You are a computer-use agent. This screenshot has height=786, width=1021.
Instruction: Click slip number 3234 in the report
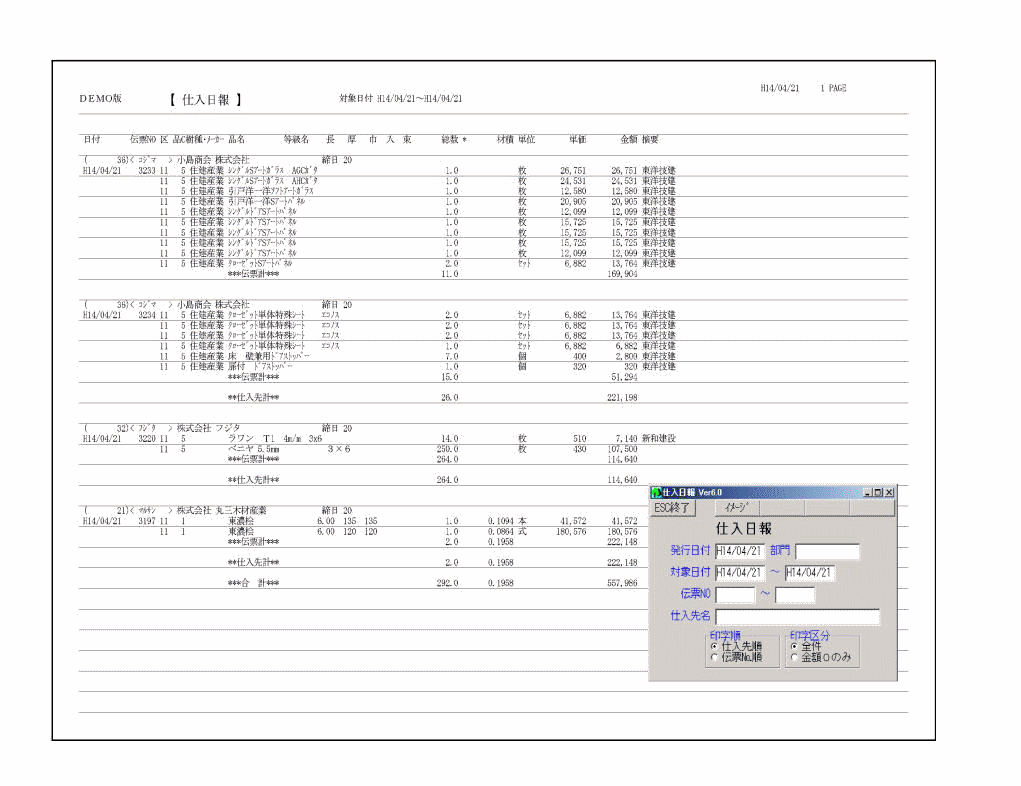pos(147,315)
